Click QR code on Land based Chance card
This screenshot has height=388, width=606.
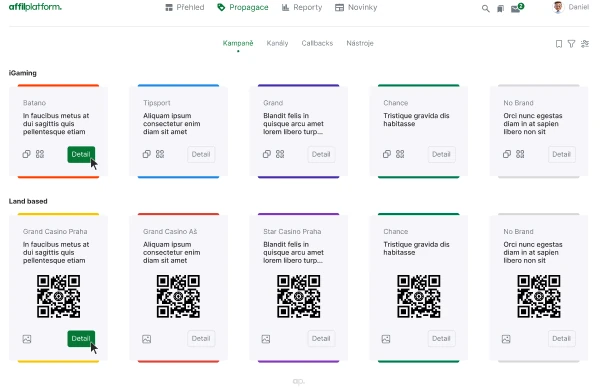419,296
